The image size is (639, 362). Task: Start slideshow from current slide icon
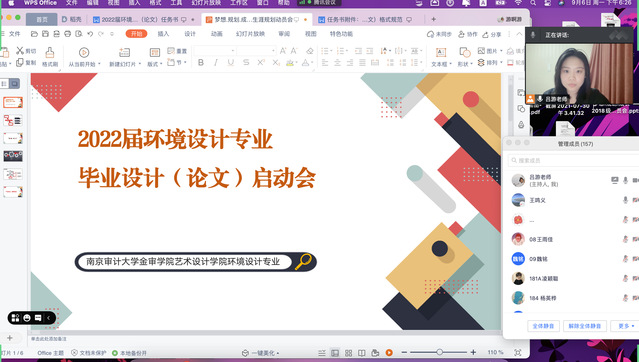(84, 52)
